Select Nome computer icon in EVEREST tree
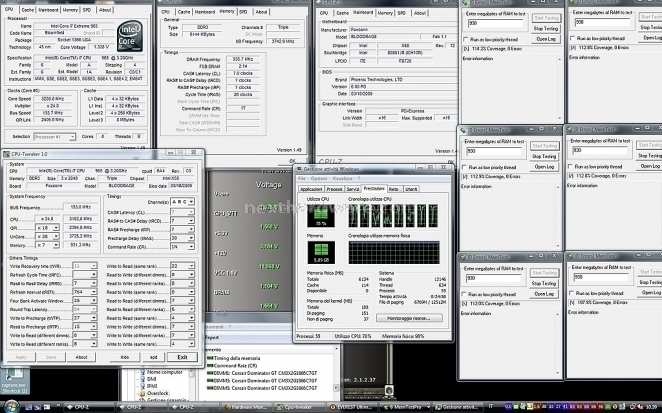662x413 pixels. 143,372
